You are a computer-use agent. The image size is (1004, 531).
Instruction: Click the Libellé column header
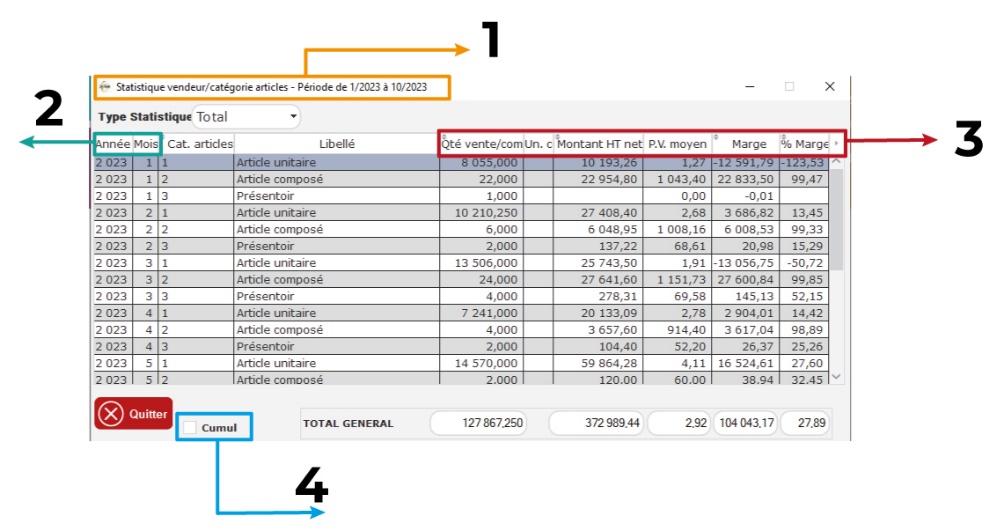(337, 144)
